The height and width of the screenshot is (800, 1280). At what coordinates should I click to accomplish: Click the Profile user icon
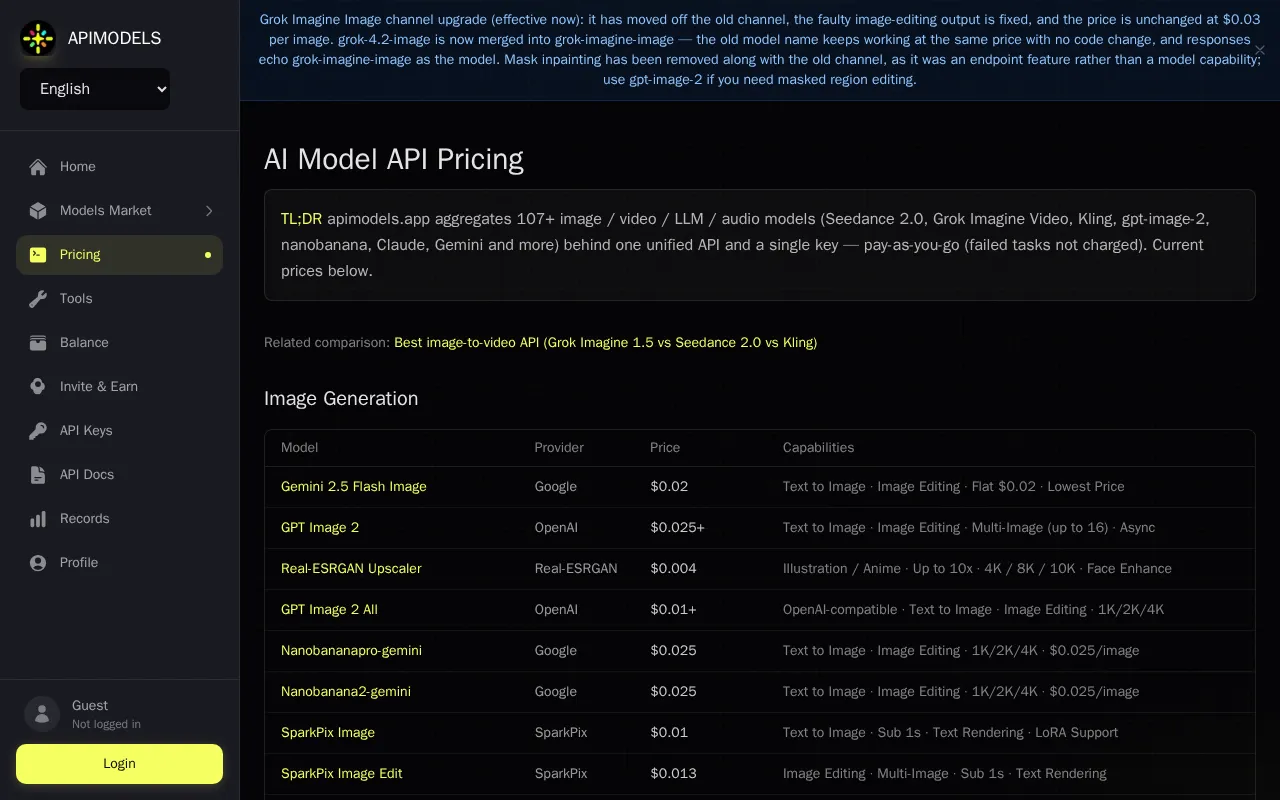38,563
